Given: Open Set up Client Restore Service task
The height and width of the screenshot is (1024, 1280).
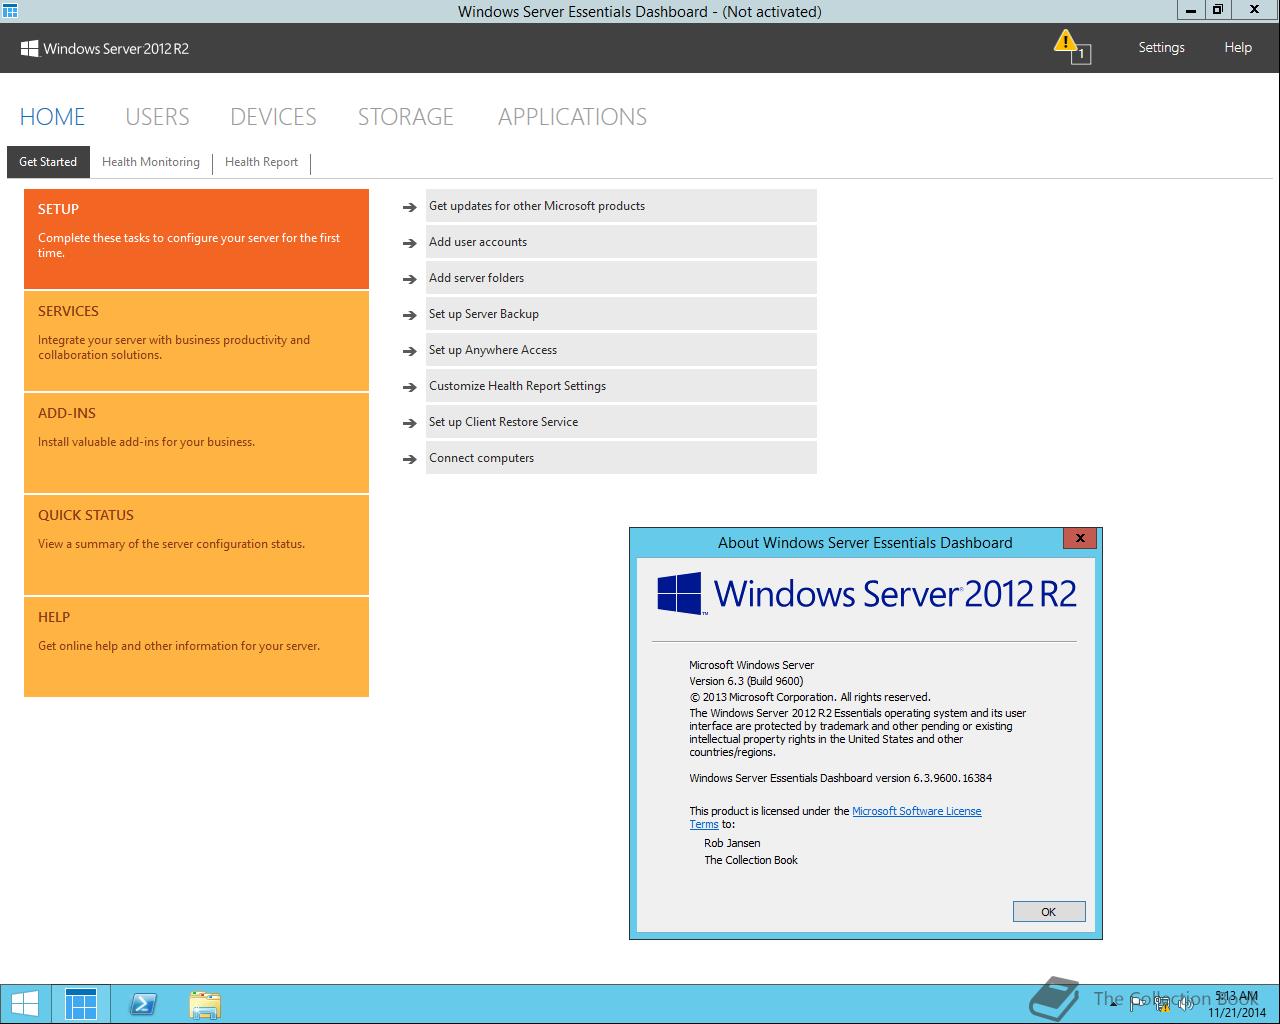Looking at the screenshot, I should [621, 422].
